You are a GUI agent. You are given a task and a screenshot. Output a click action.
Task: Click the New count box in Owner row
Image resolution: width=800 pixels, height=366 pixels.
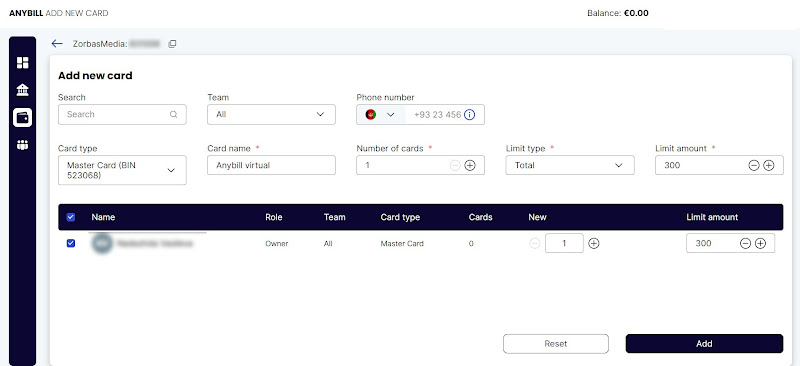[564, 243]
